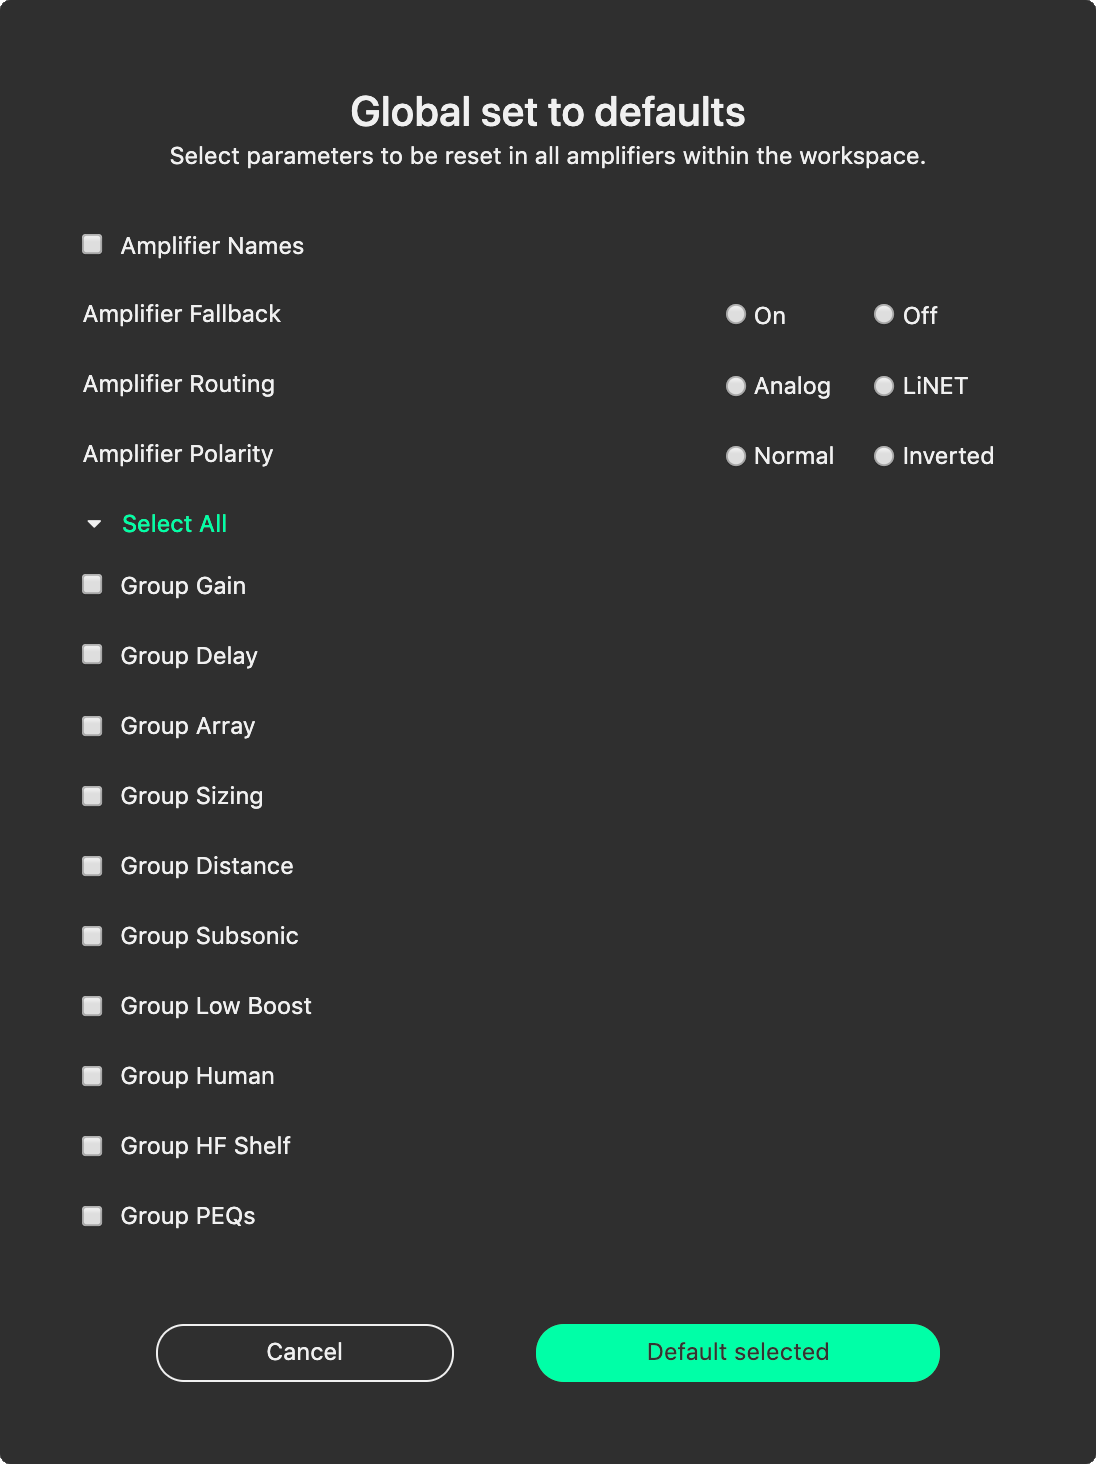Check the Group Subsonic option
This screenshot has width=1096, height=1464.
92,935
